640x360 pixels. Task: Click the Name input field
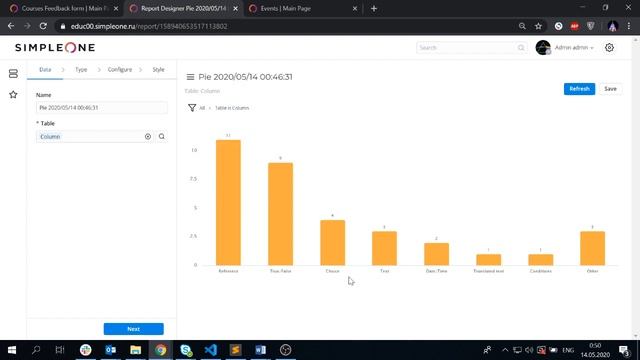pyautogui.click(x=102, y=108)
